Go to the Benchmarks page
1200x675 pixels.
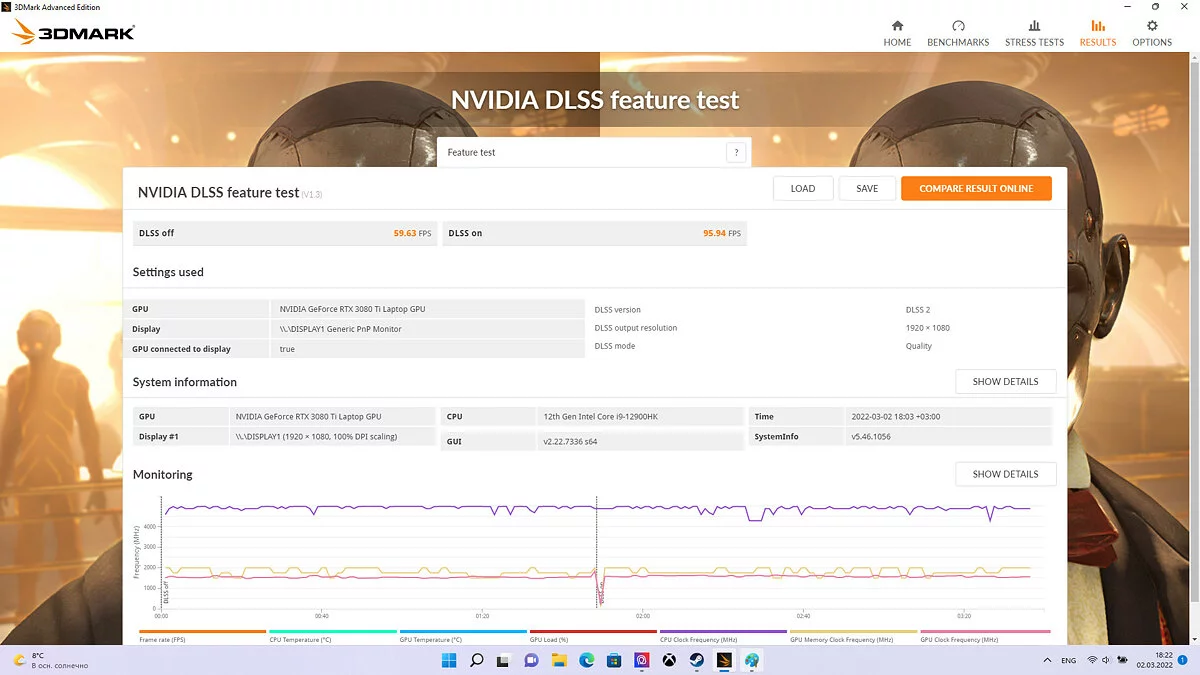click(958, 33)
